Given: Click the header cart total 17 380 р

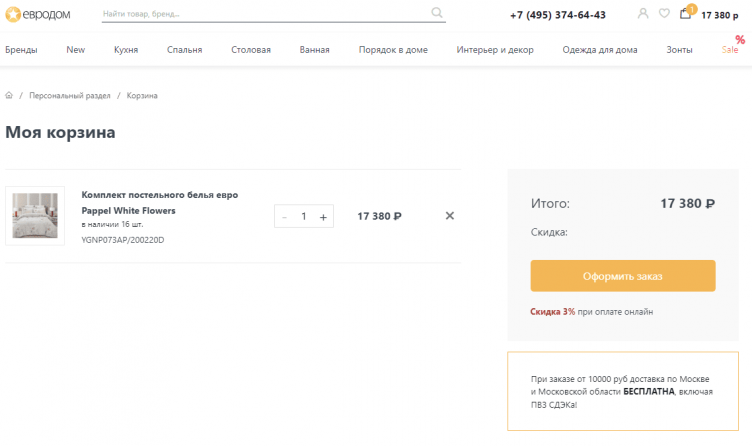Looking at the screenshot, I should click(719, 15).
